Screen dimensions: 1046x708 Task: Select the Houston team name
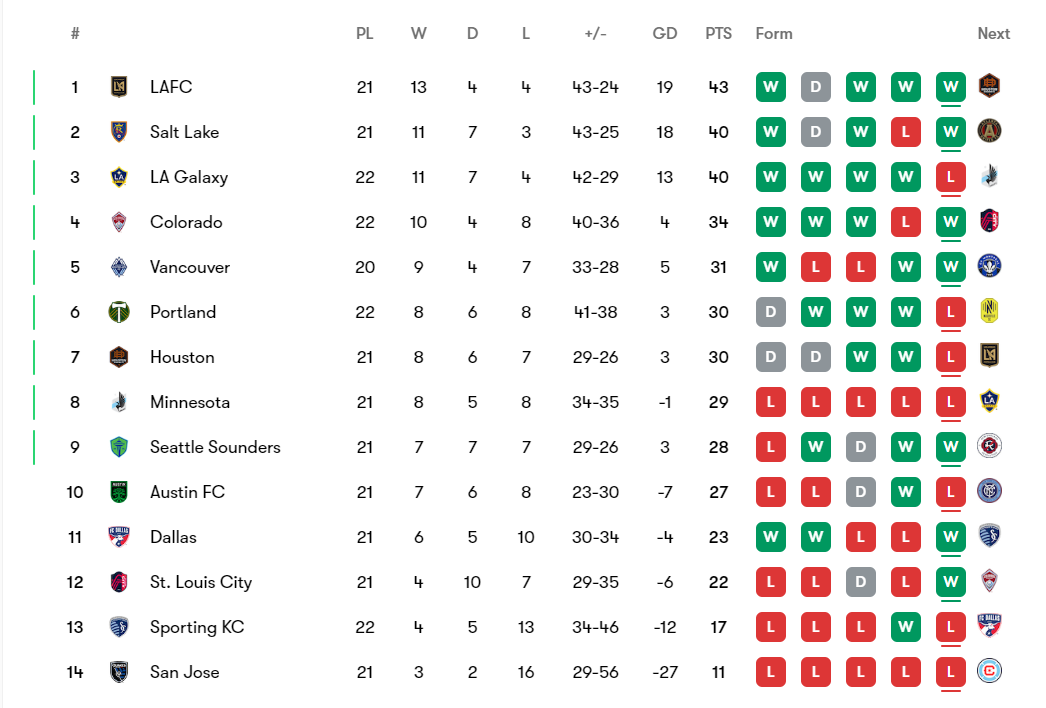182,357
